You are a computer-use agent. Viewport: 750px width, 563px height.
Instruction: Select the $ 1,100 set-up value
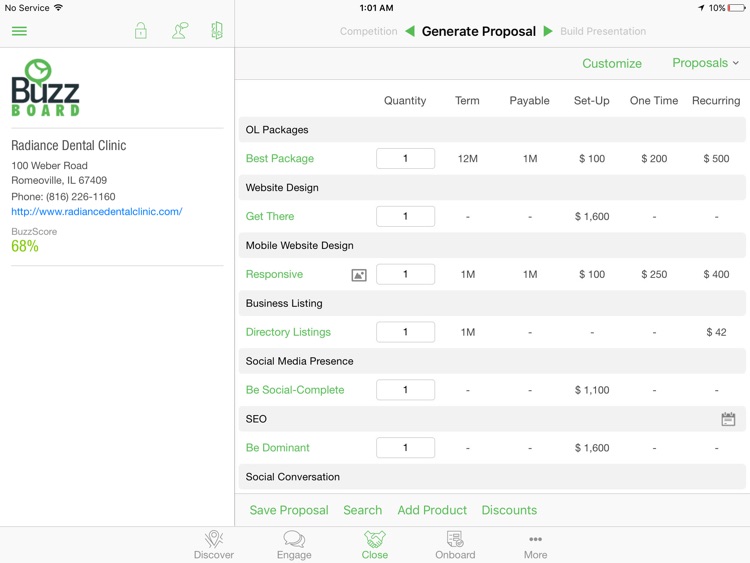click(592, 390)
